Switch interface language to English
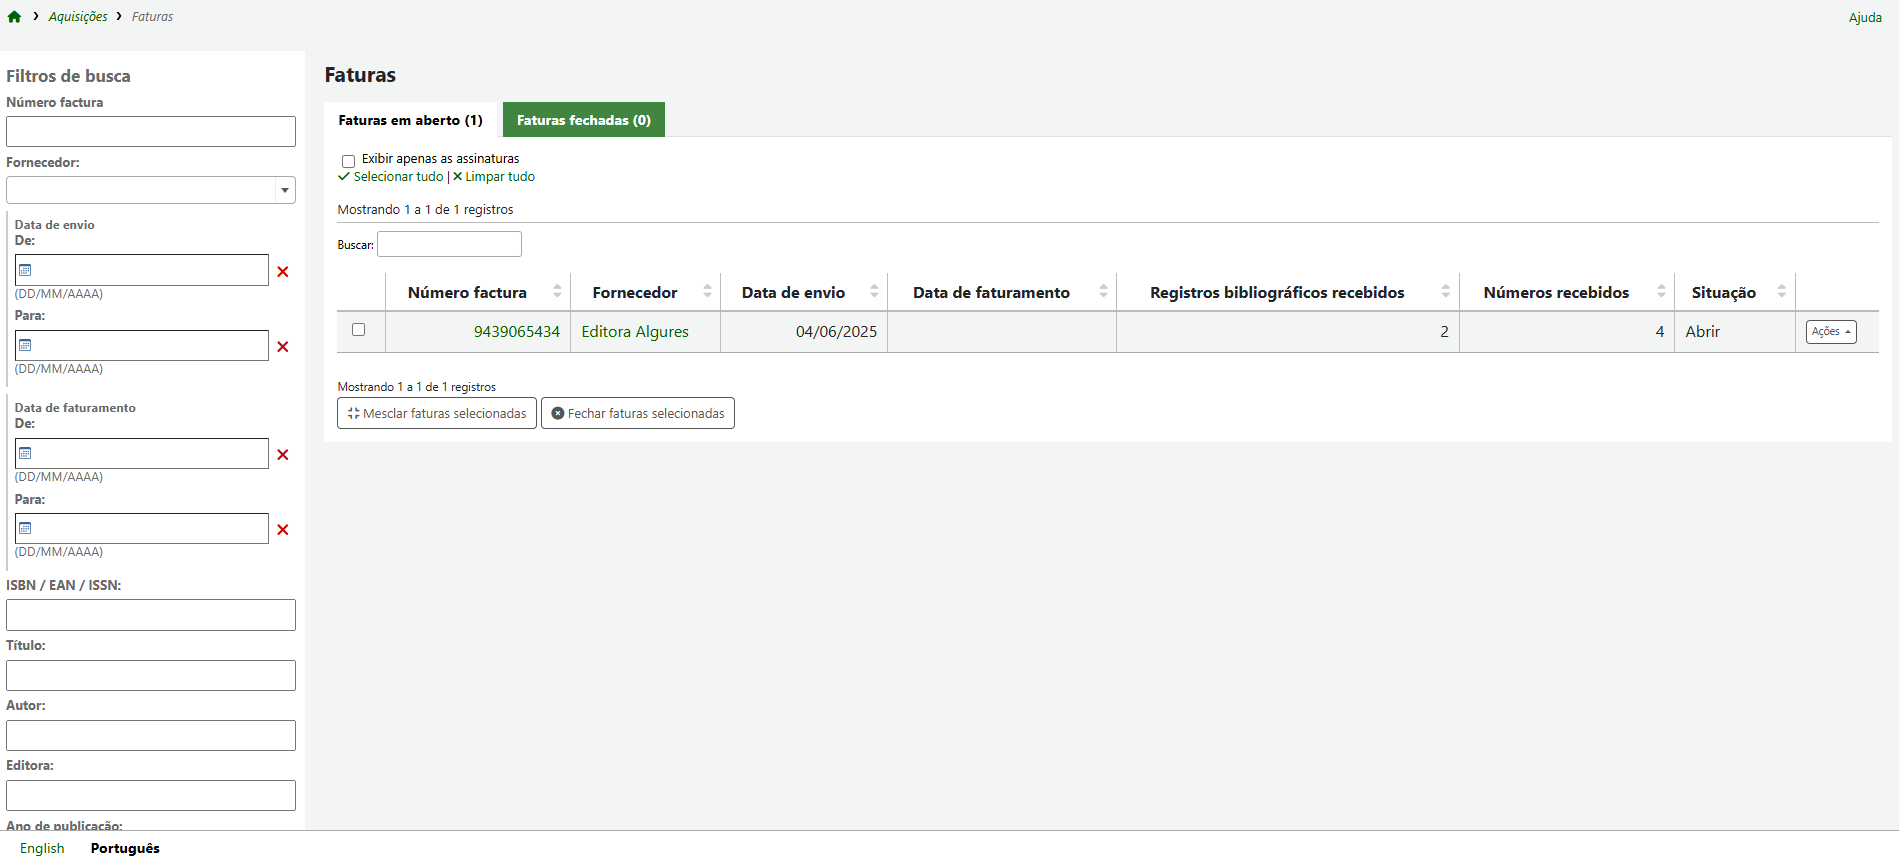 click(x=42, y=848)
